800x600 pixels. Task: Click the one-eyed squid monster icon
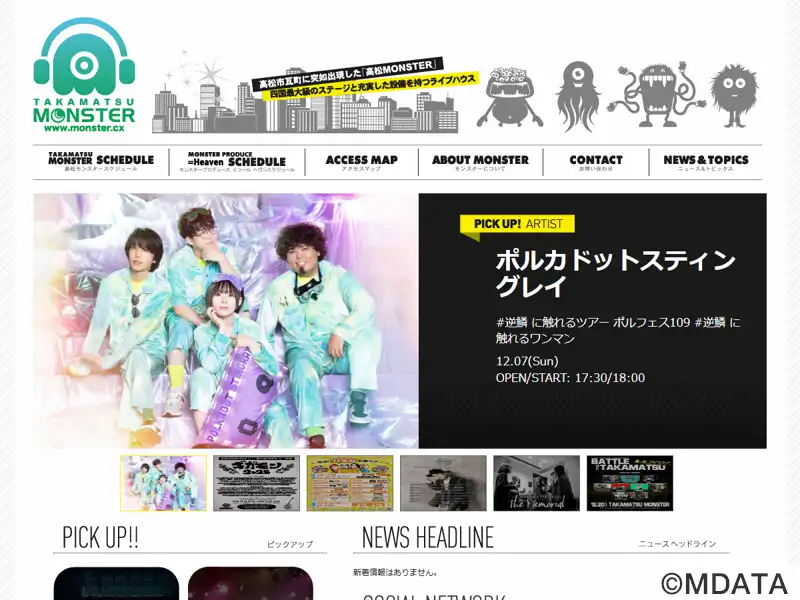click(x=578, y=95)
